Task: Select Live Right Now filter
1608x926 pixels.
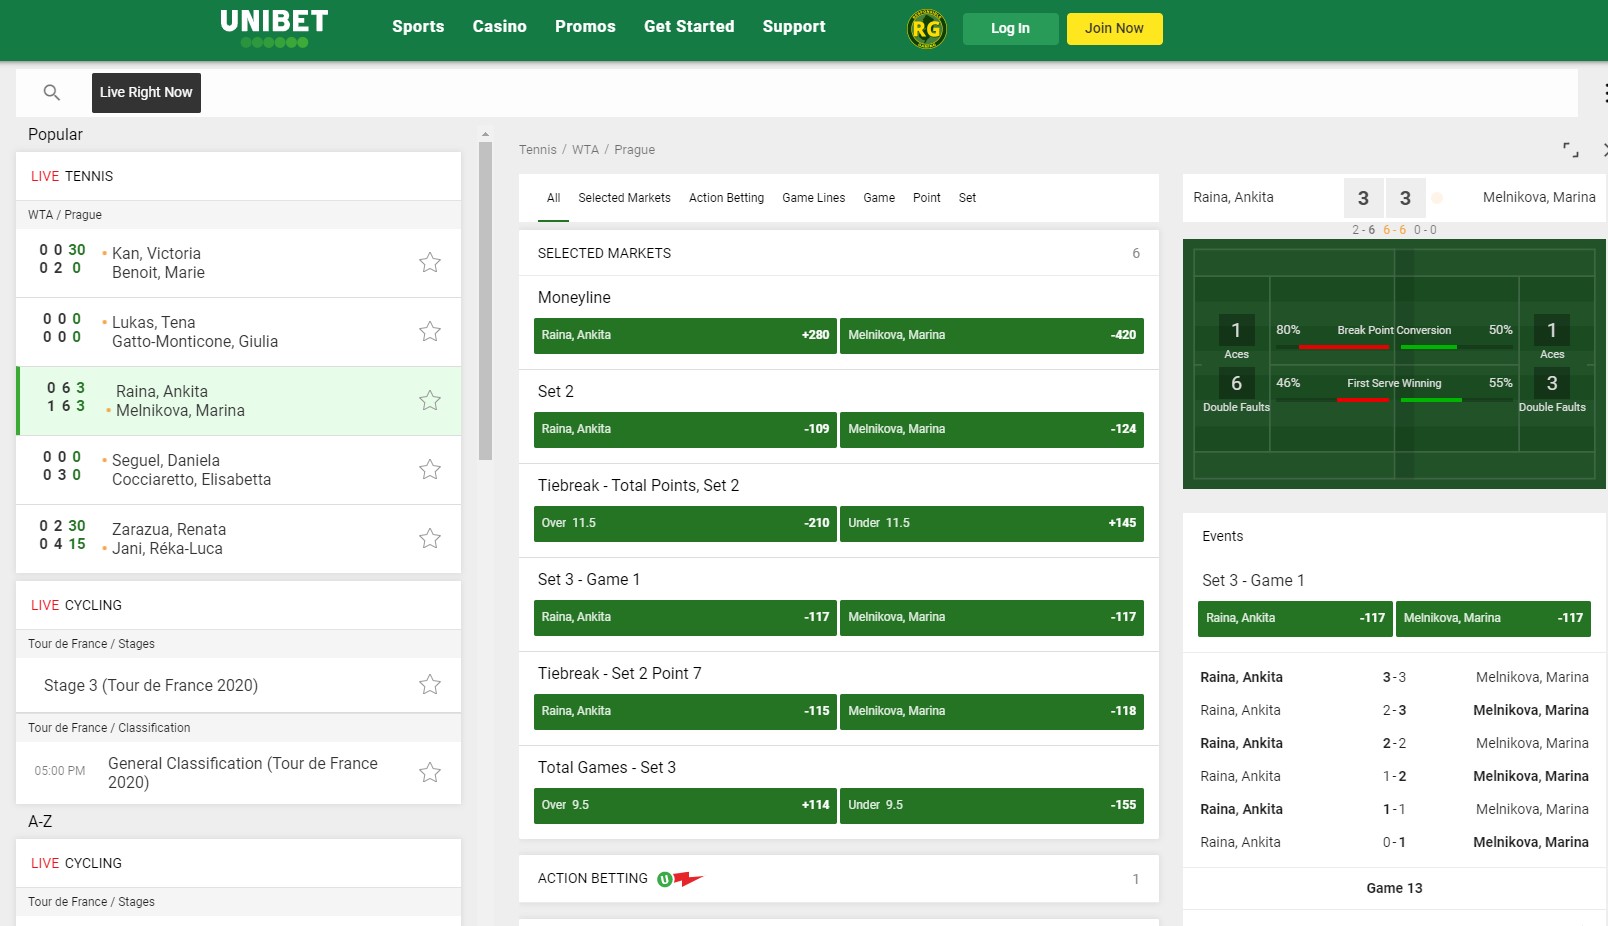Action: click(146, 93)
